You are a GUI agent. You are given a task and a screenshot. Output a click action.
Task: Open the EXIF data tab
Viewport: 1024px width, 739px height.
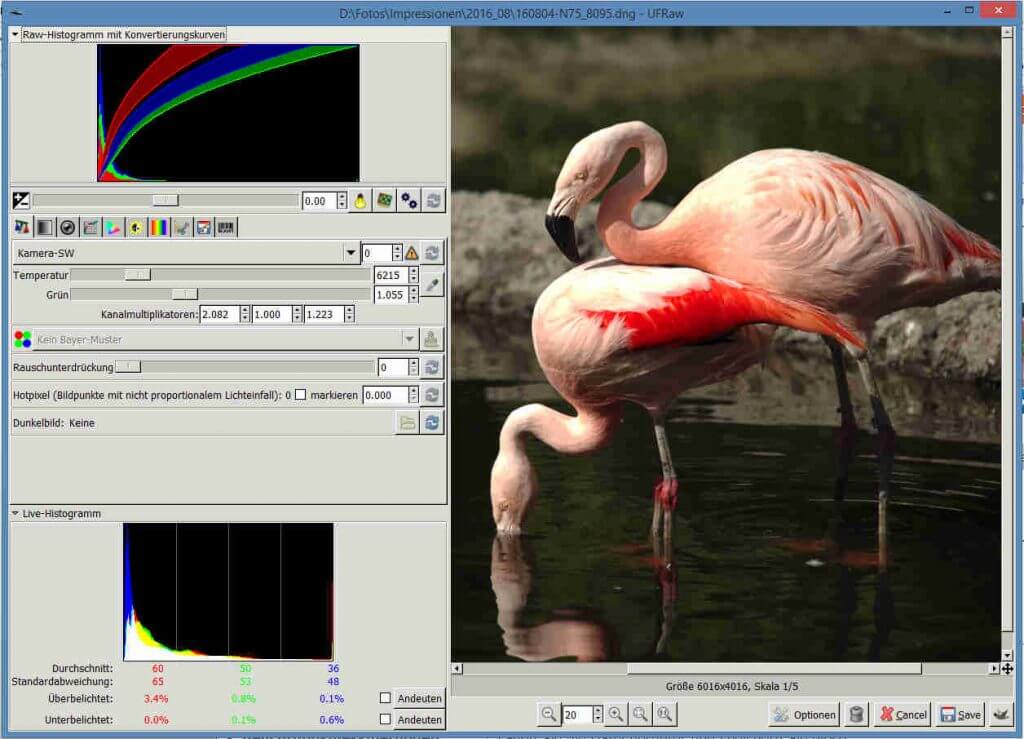coord(226,227)
